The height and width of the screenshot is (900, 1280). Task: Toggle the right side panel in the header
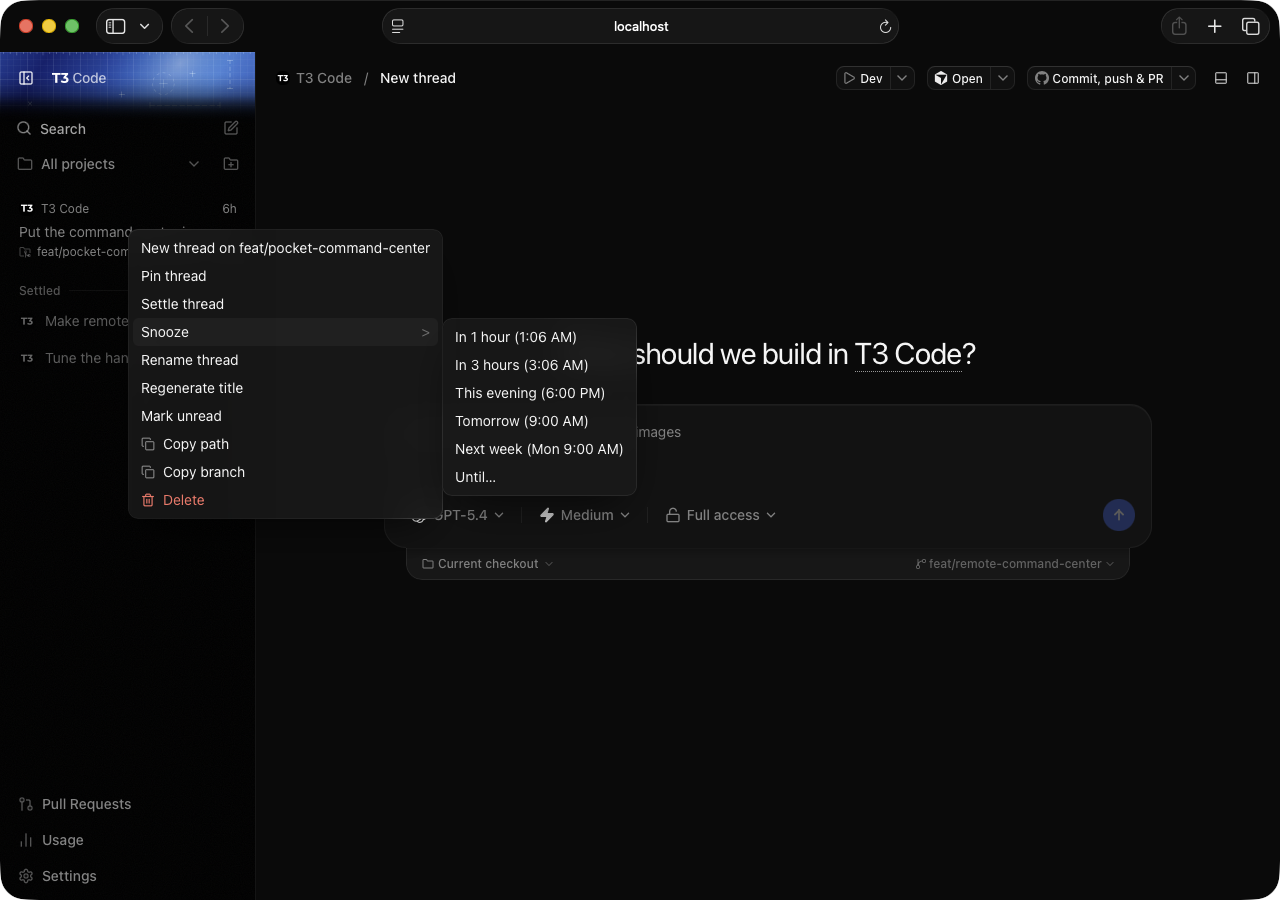(x=1253, y=78)
